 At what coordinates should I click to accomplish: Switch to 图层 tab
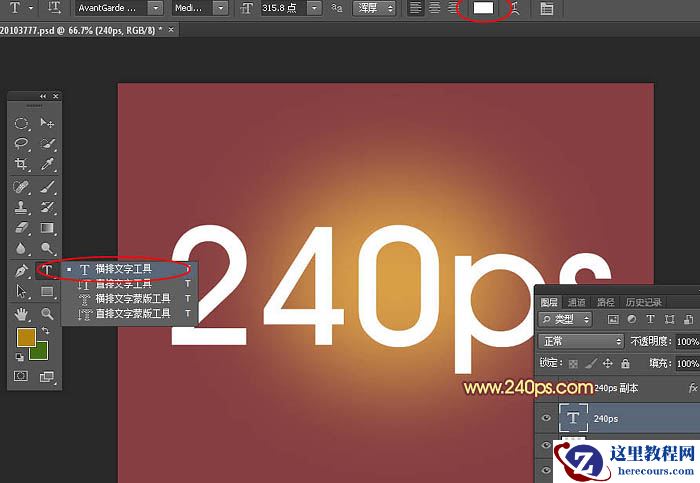(549, 302)
